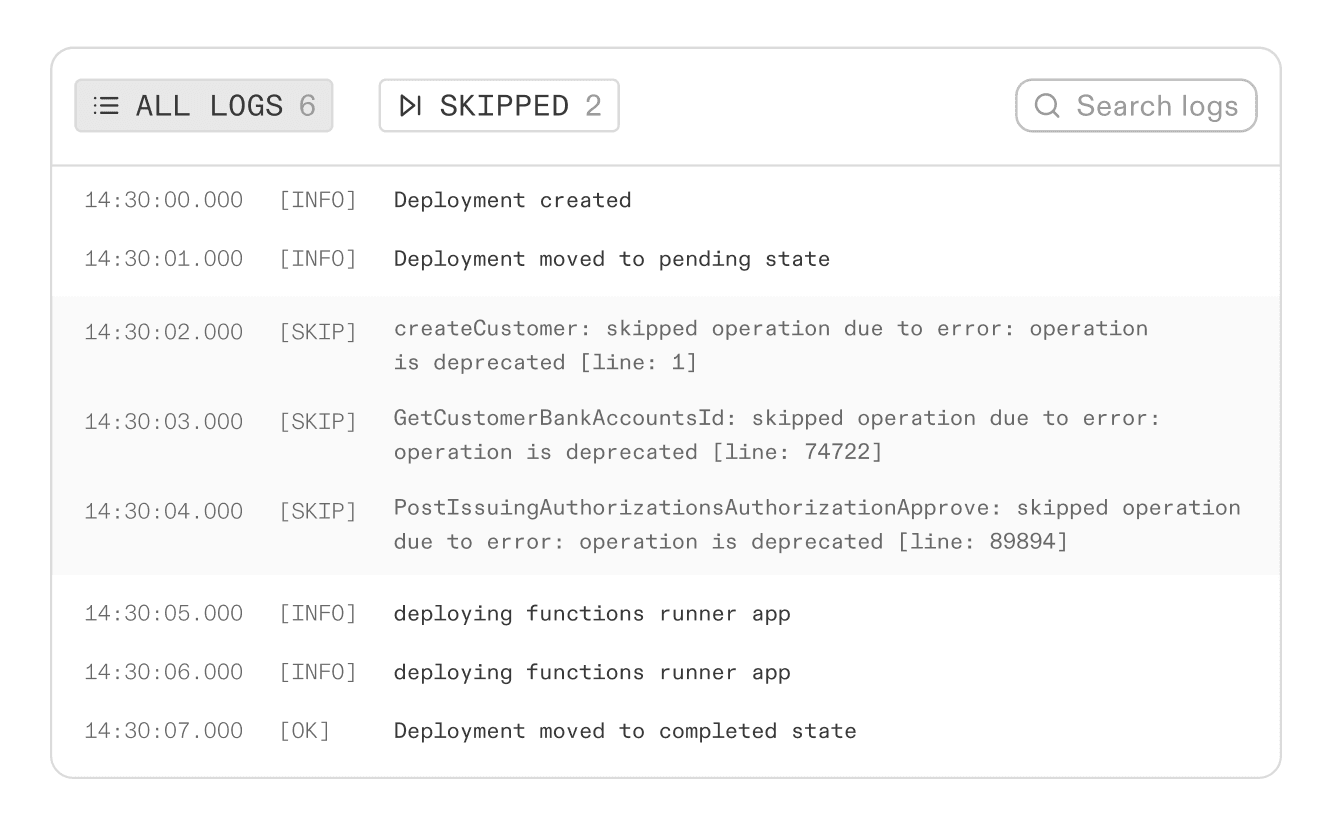
Task: Click the first deploying functions runner app entry
Action: pos(590,613)
